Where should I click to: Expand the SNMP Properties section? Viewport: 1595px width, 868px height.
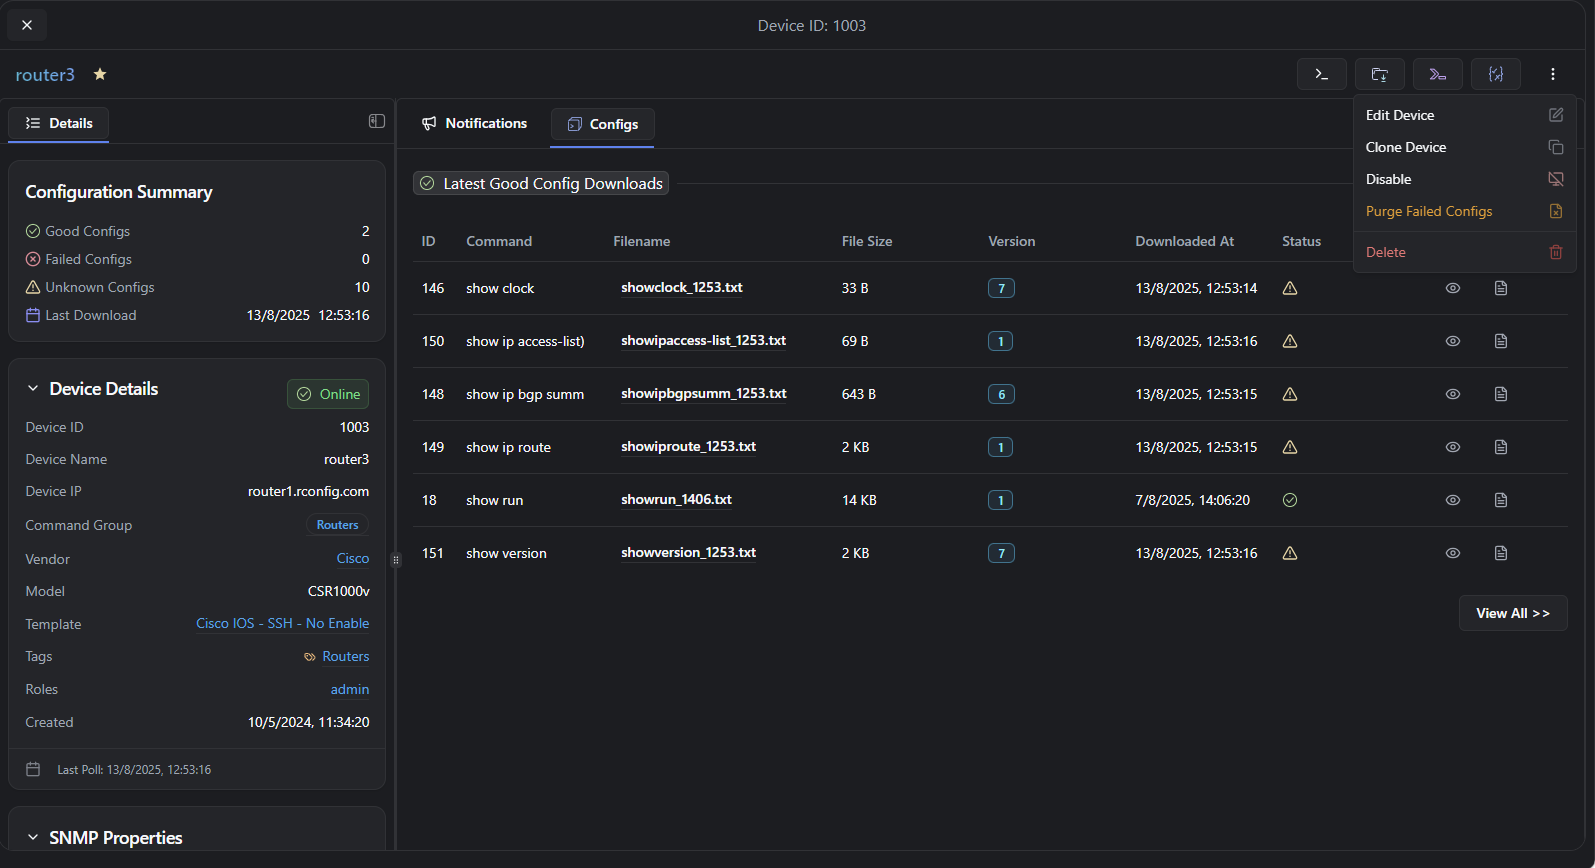pos(33,838)
